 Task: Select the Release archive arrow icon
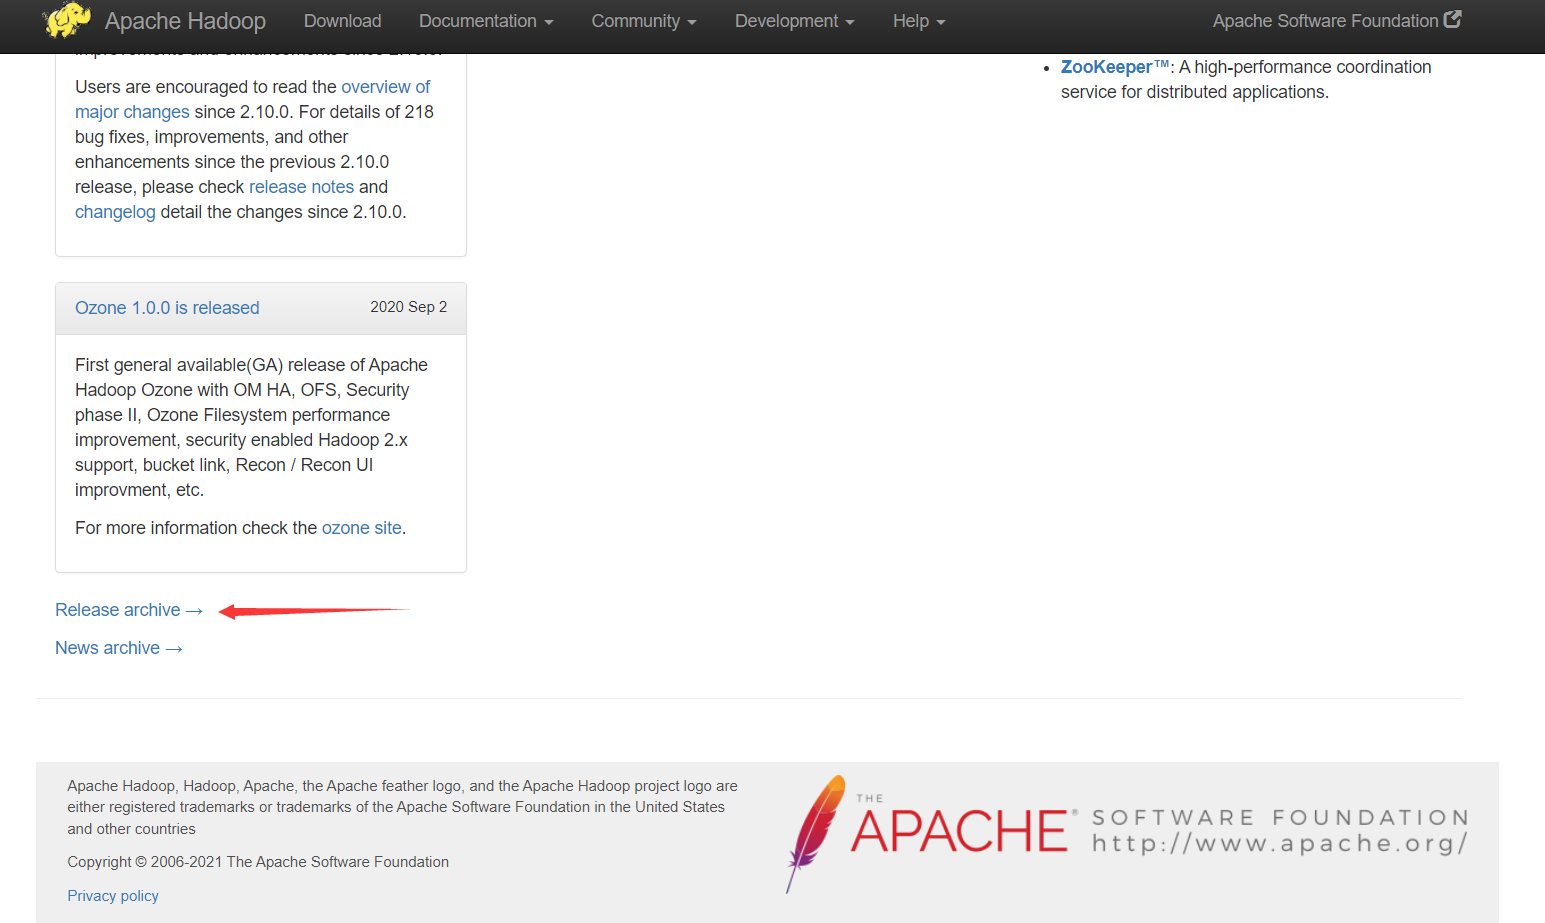coord(194,610)
